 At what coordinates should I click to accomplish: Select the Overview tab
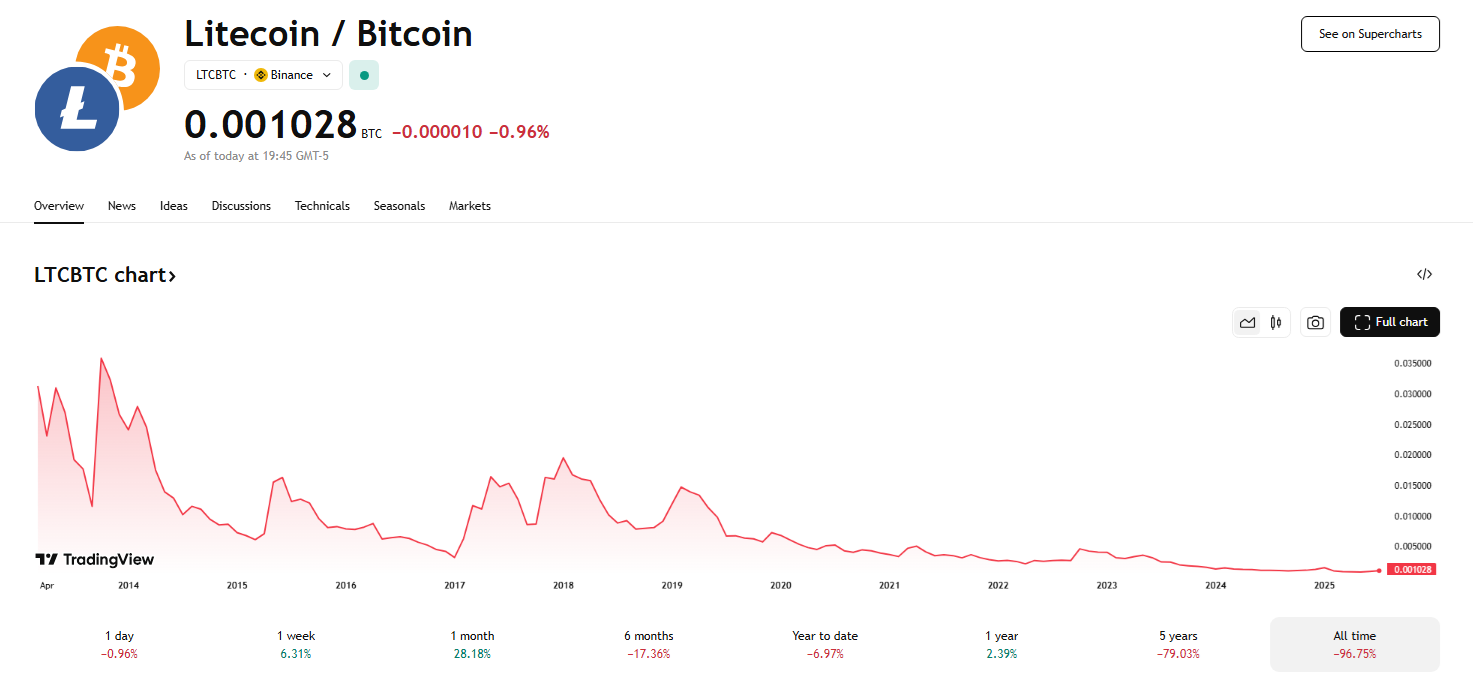coord(59,206)
